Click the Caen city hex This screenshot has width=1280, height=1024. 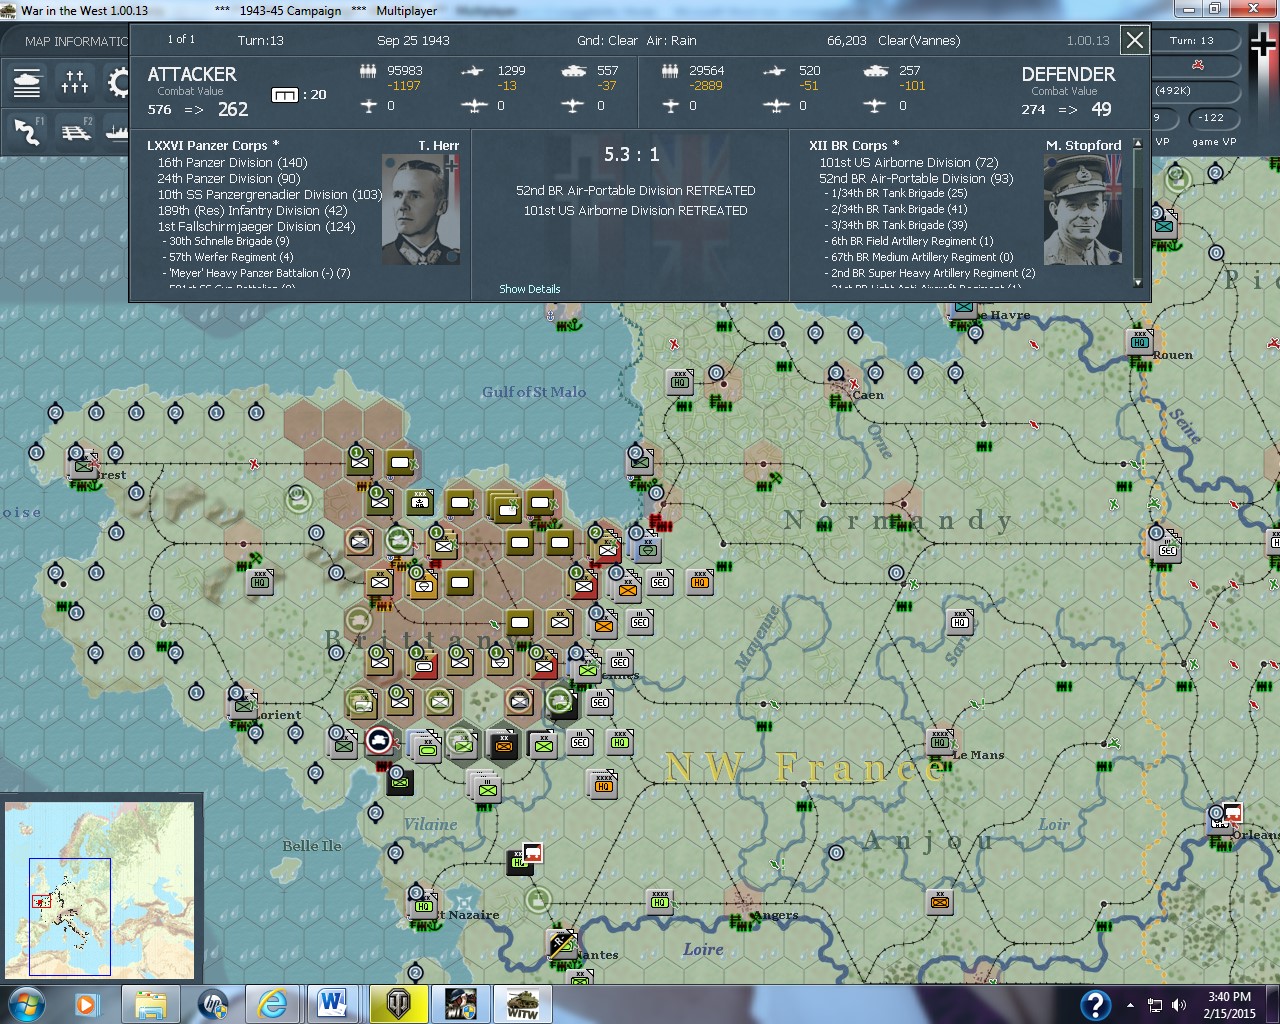pos(843,381)
